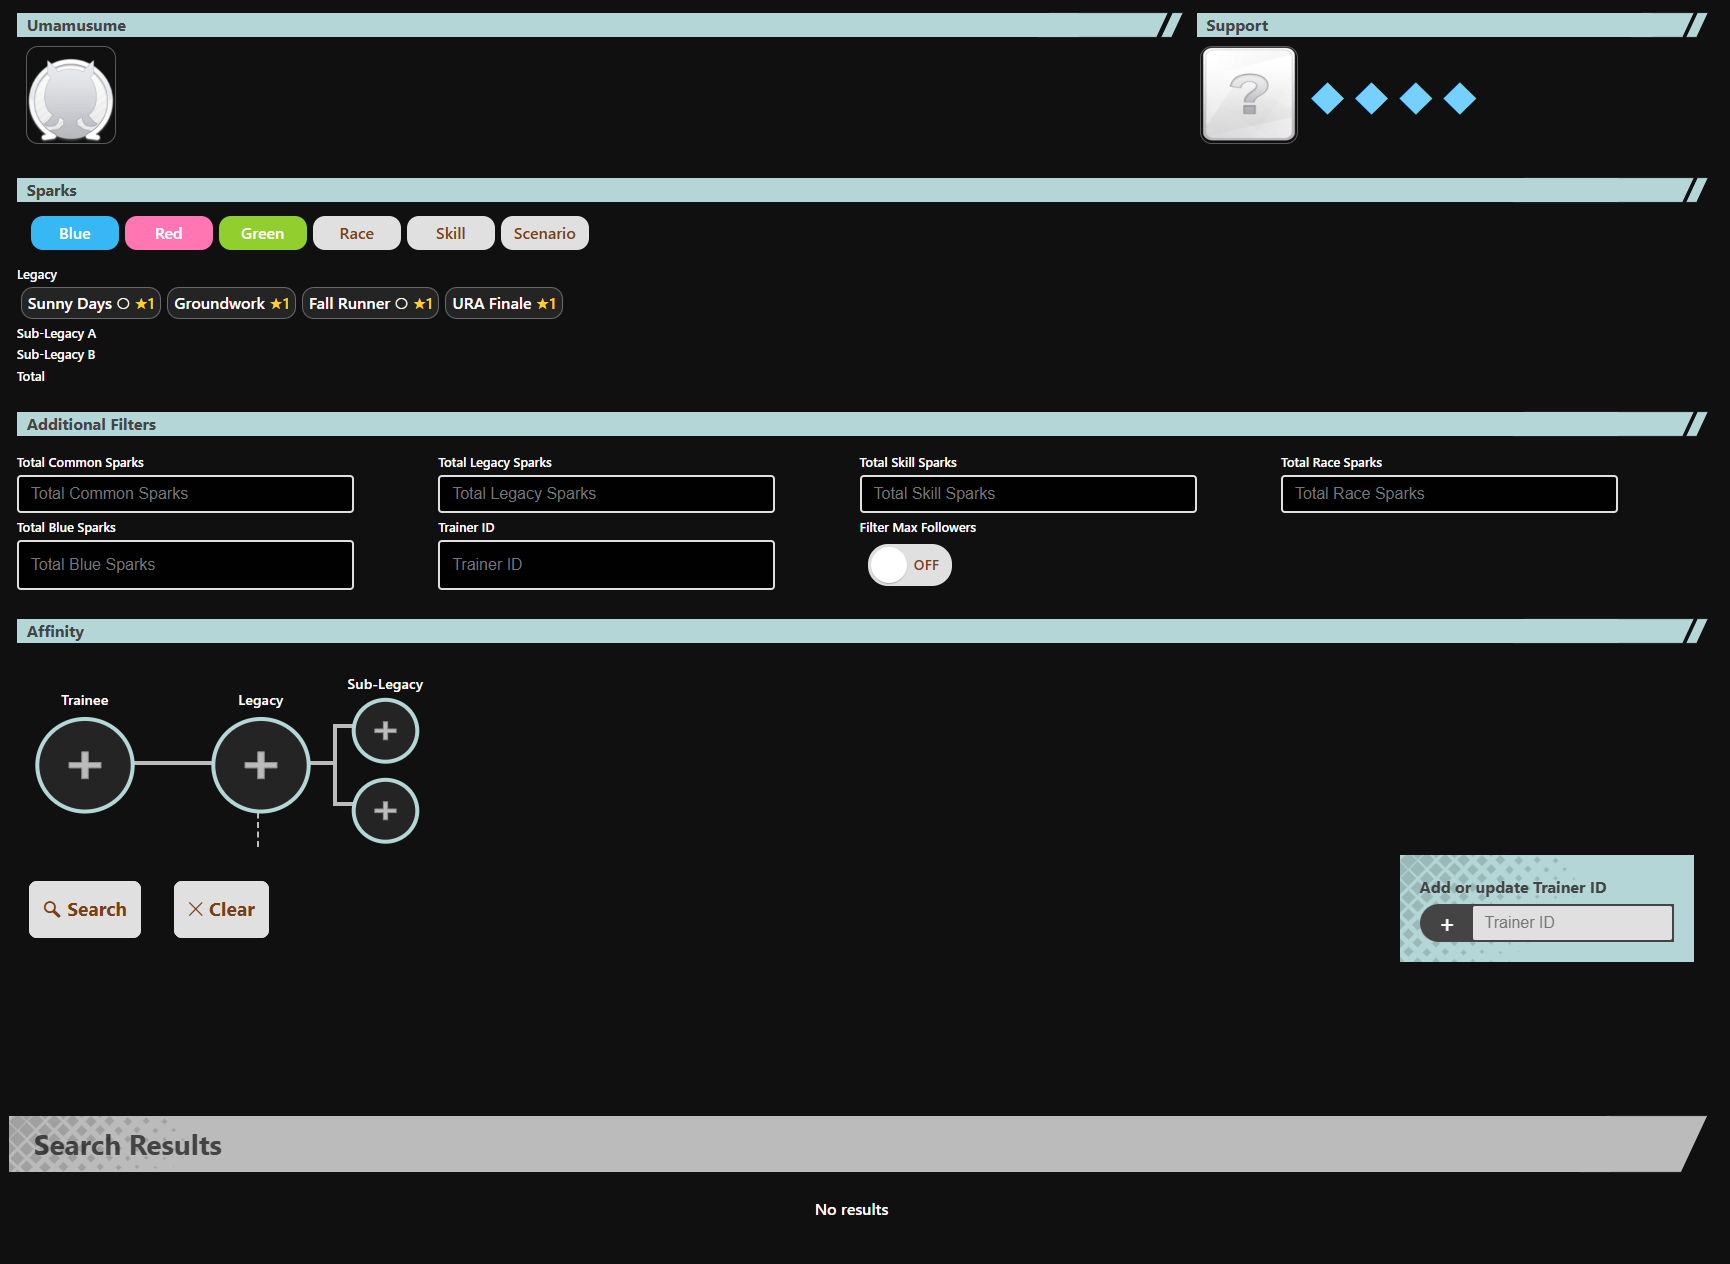Open the Blue sparks category
The height and width of the screenshot is (1264, 1730).
click(x=75, y=233)
